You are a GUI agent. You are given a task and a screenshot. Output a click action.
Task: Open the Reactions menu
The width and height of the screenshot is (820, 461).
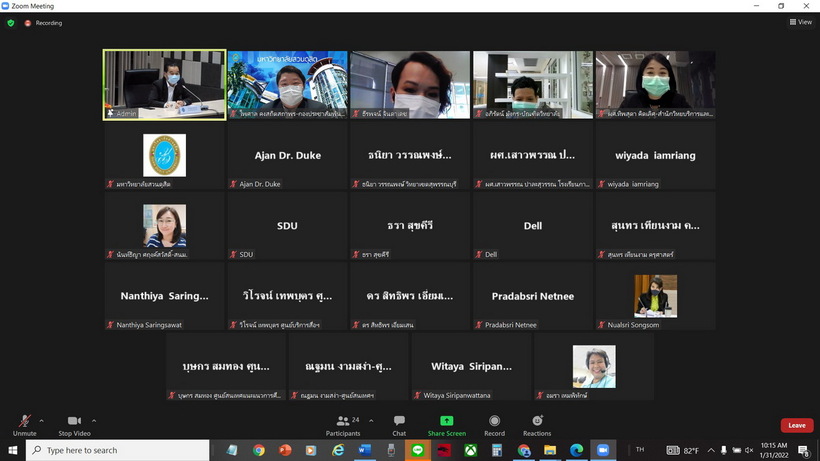coord(537,425)
